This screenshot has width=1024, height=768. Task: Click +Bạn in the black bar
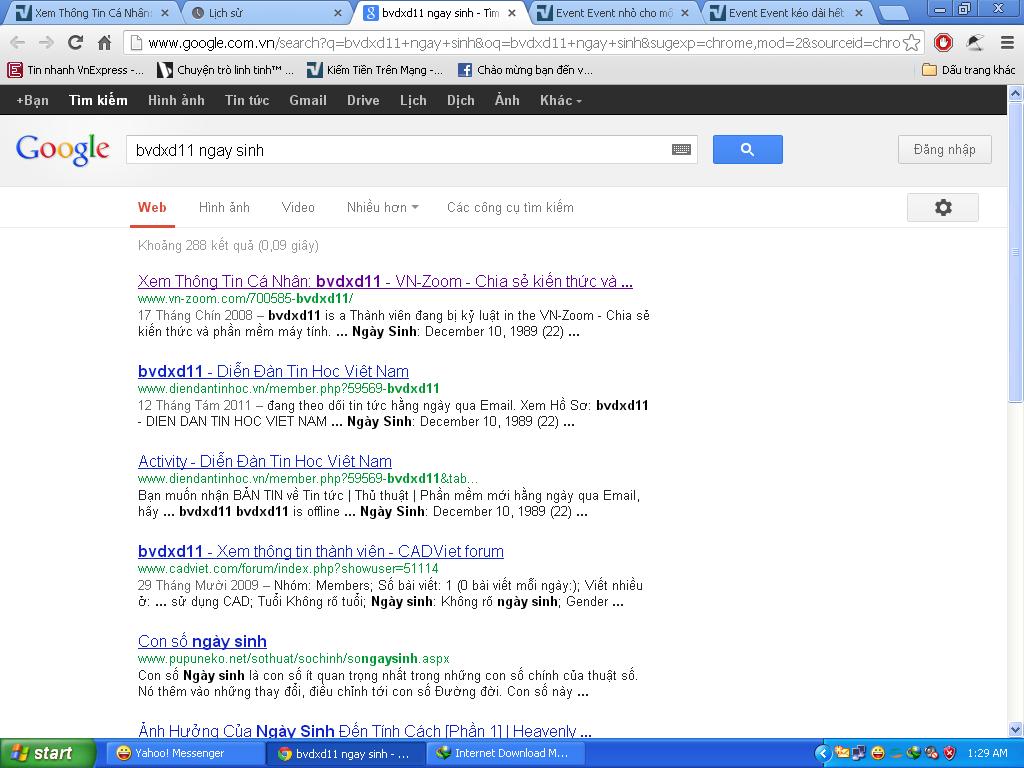click(x=33, y=100)
